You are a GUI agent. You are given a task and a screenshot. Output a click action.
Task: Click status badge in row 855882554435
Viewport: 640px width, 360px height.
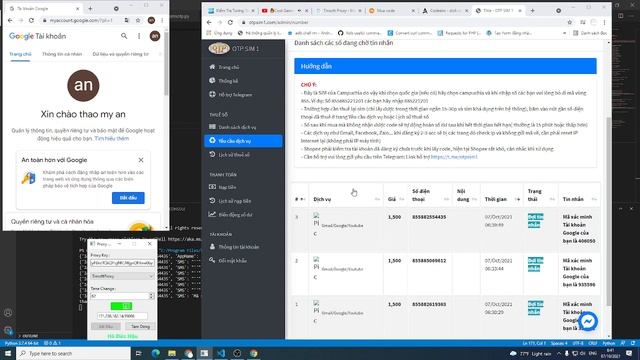[535, 220]
